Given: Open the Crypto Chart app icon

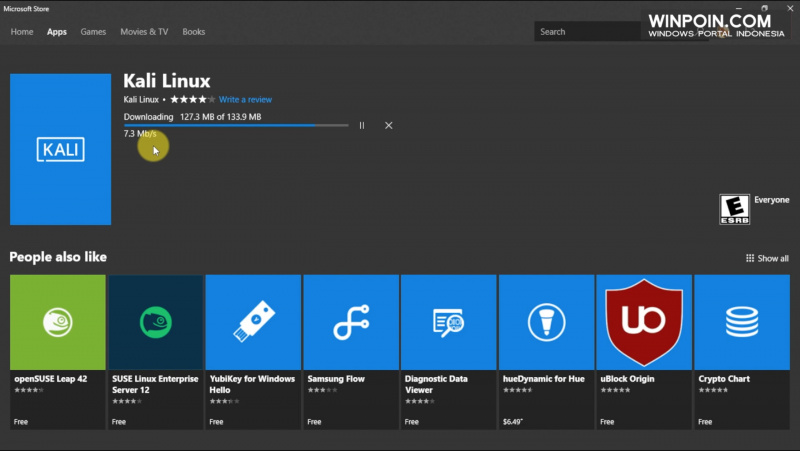Looking at the screenshot, I should [x=742, y=322].
